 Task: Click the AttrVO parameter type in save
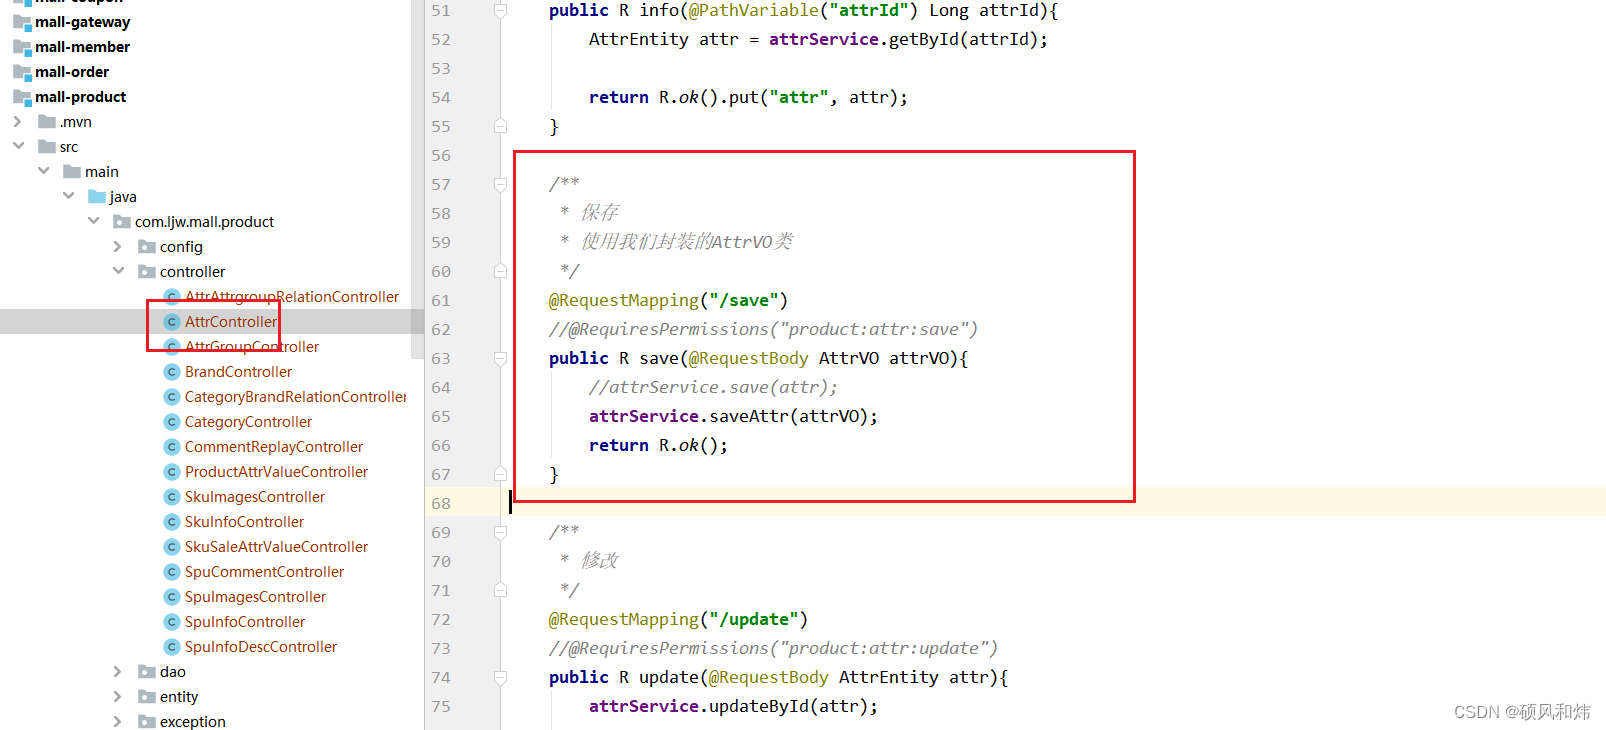849,358
